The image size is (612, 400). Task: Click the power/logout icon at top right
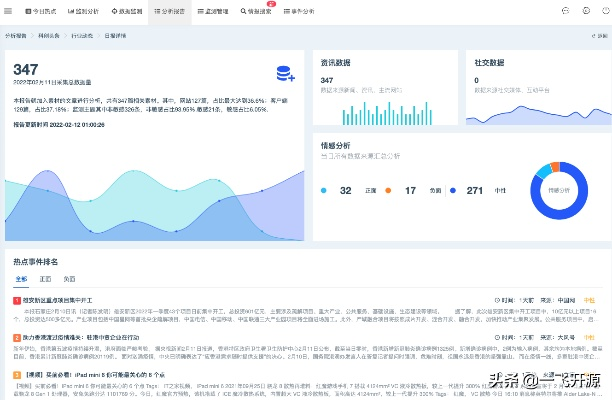tap(606, 11)
